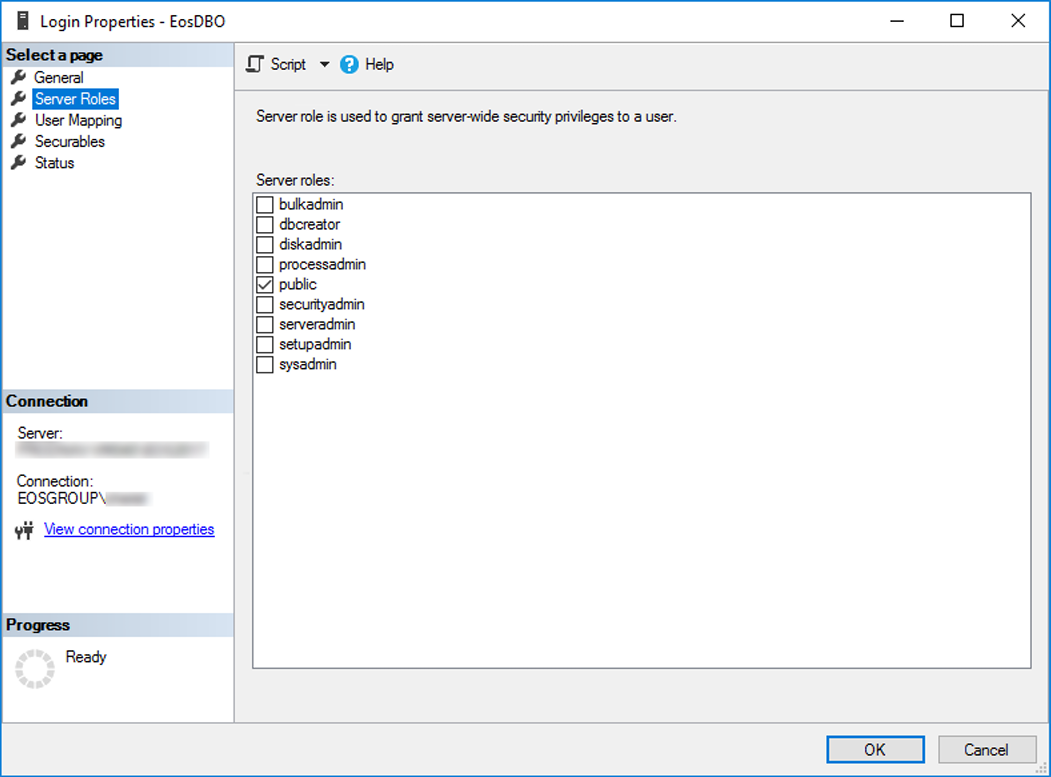Open the Securables page
This screenshot has height=777, width=1051.
click(x=70, y=142)
